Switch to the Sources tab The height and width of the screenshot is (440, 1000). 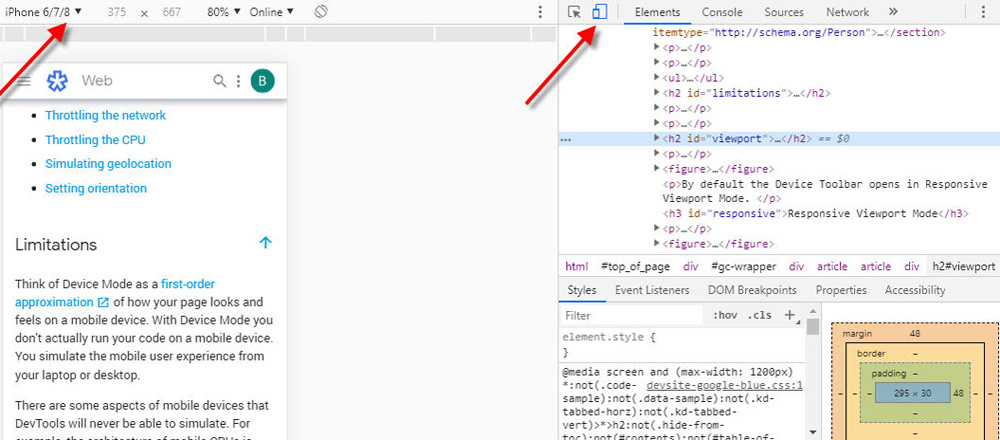(784, 12)
